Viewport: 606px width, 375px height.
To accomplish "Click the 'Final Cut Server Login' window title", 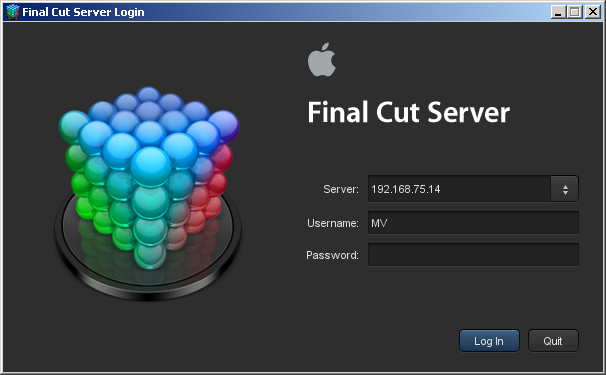I will (x=83, y=12).
